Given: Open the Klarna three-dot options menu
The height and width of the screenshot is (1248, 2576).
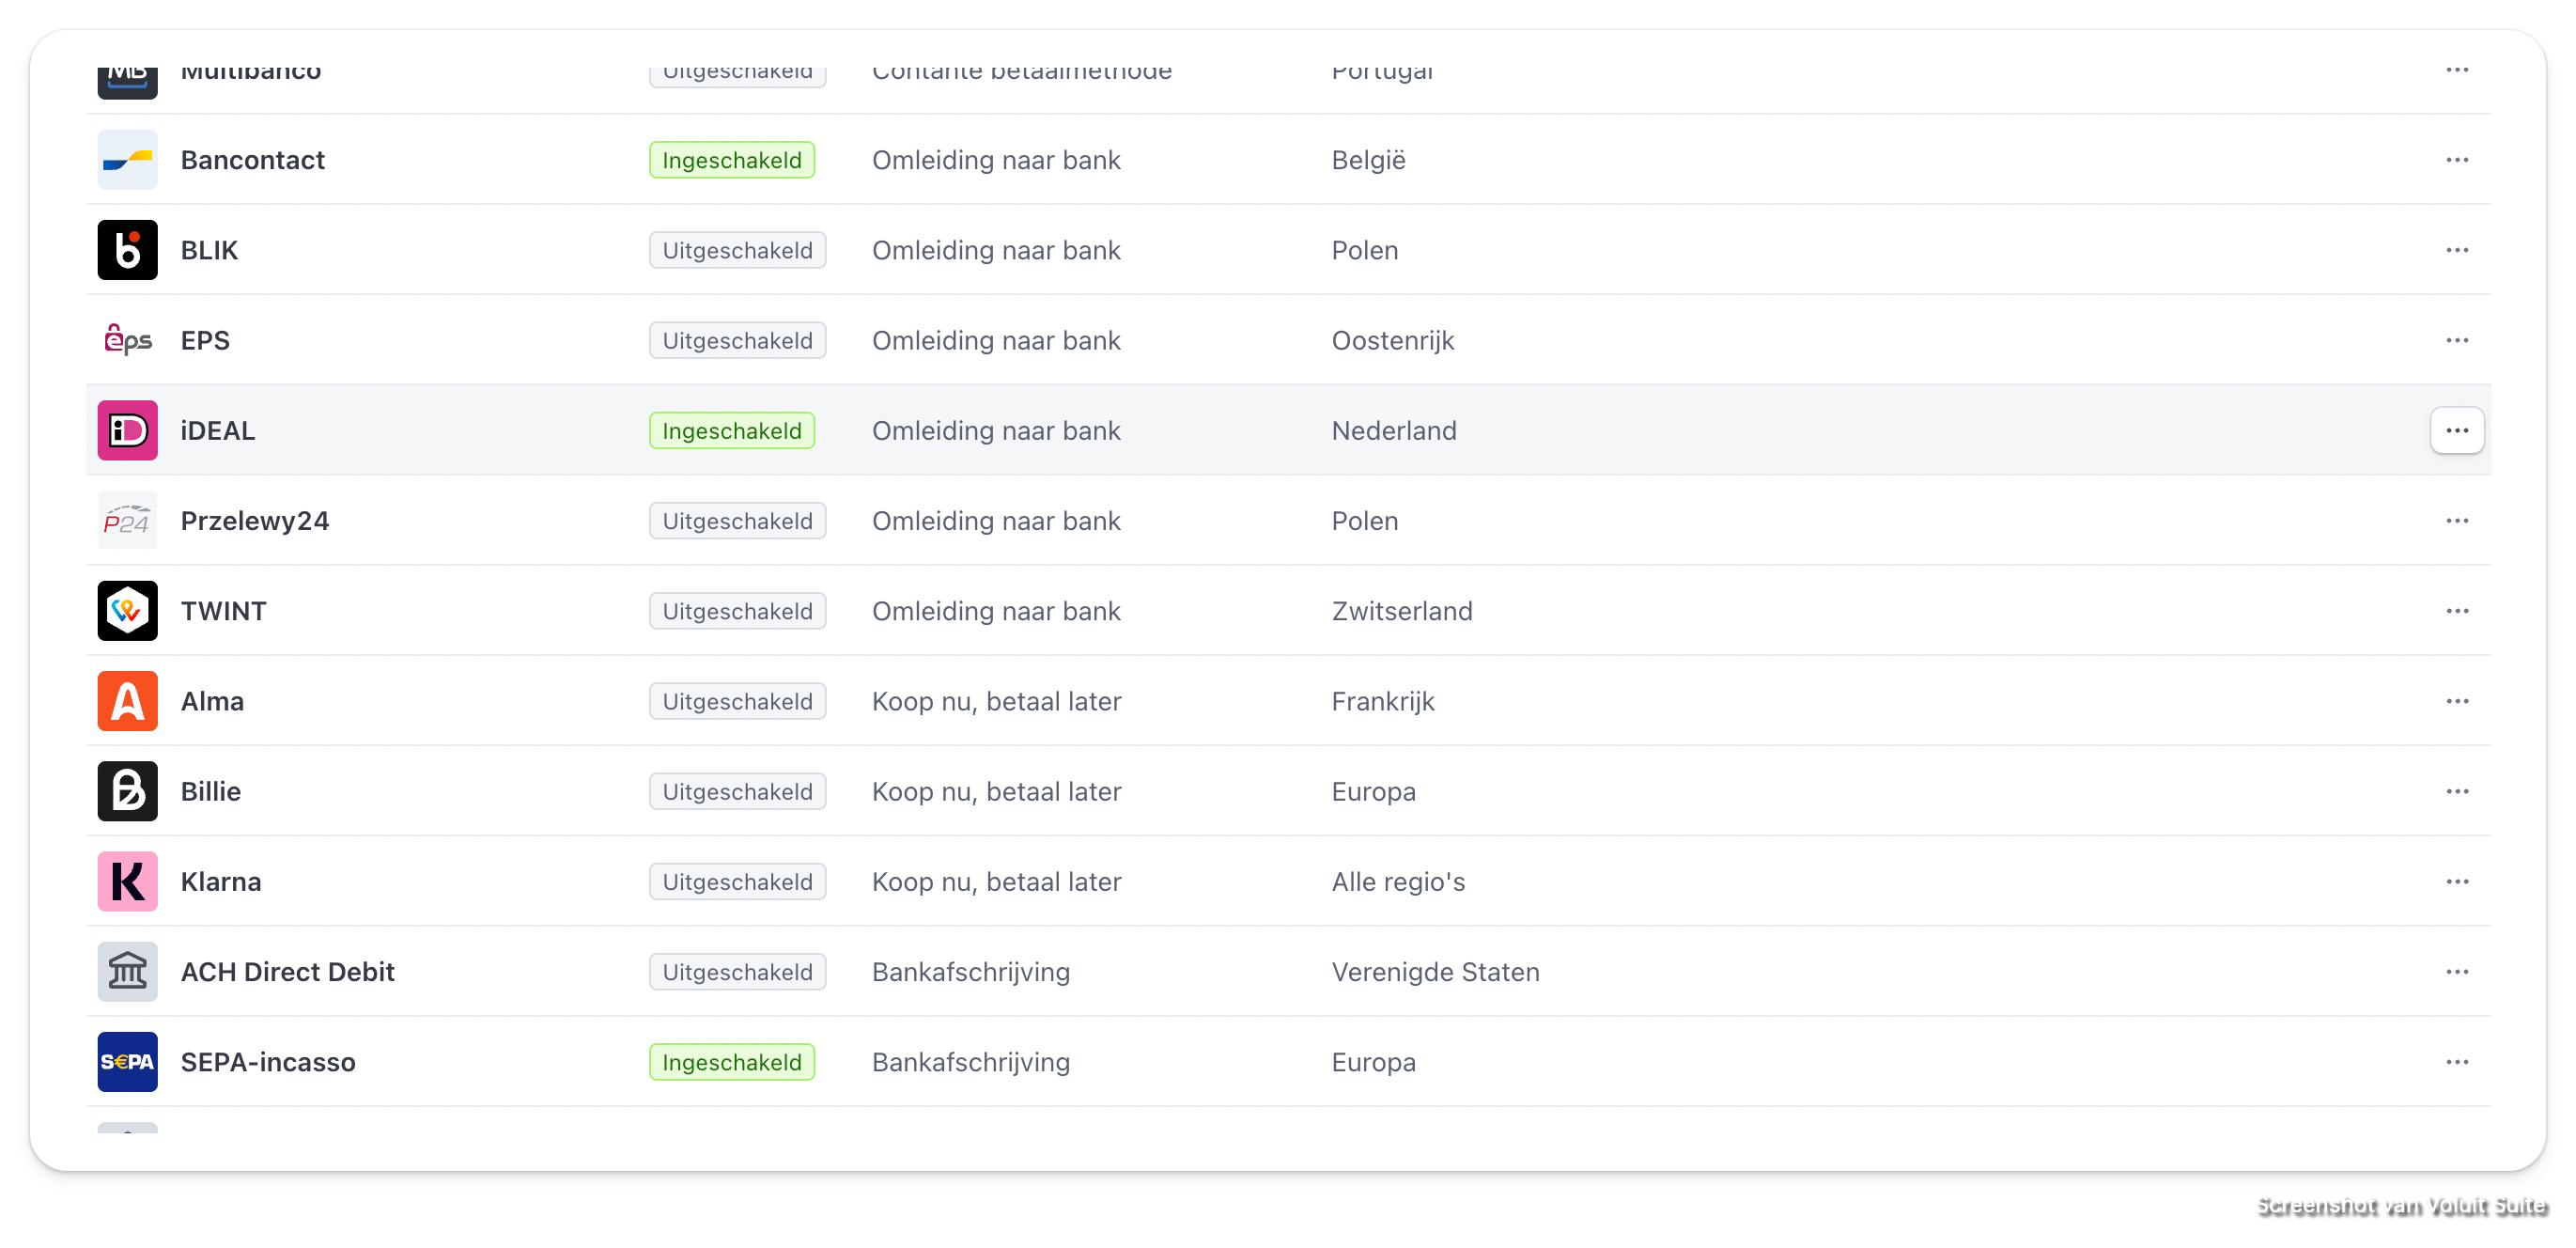Looking at the screenshot, I should coord(2456,881).
